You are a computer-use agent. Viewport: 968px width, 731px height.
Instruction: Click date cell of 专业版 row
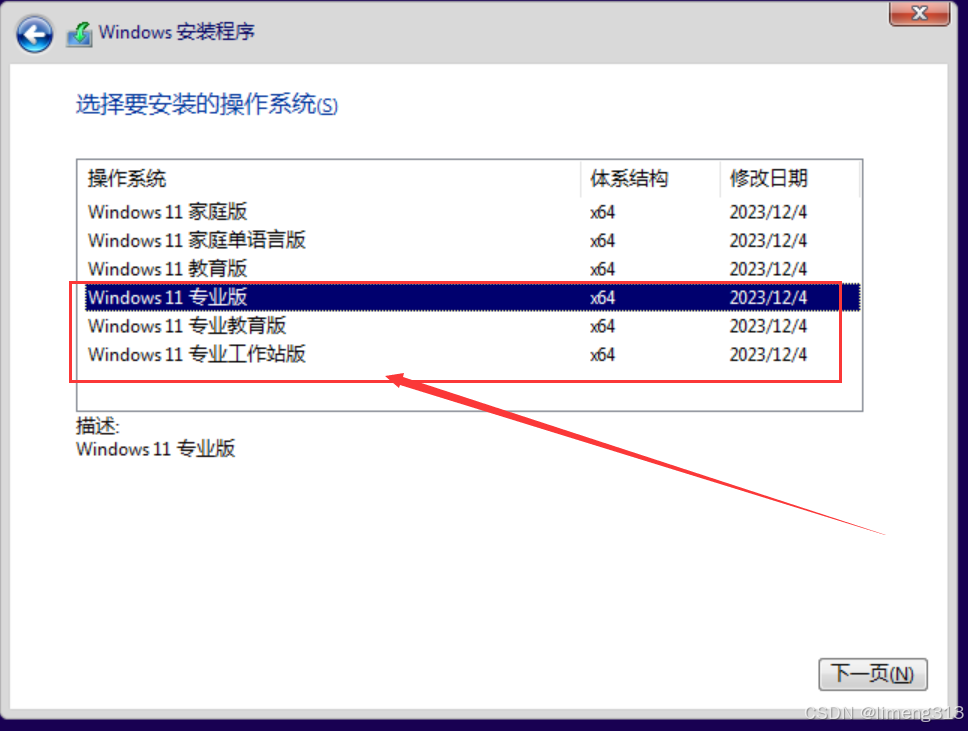[x=768, y=298]
